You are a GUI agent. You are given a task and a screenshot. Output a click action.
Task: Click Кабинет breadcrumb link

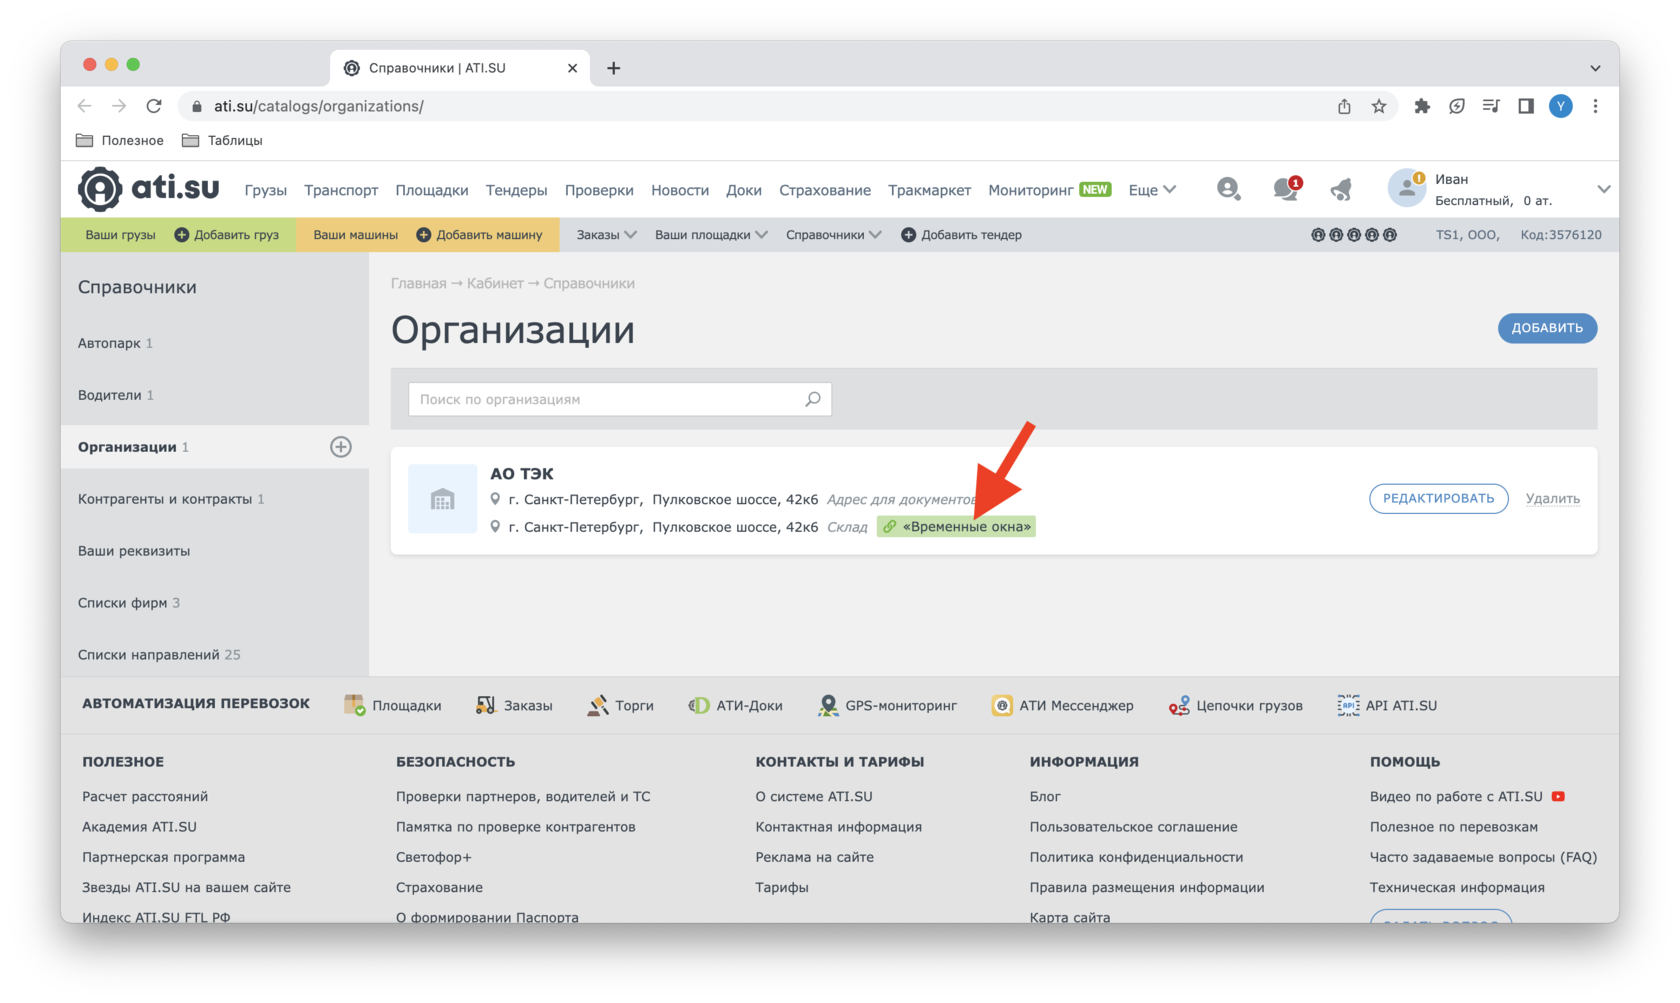point(495,283)
